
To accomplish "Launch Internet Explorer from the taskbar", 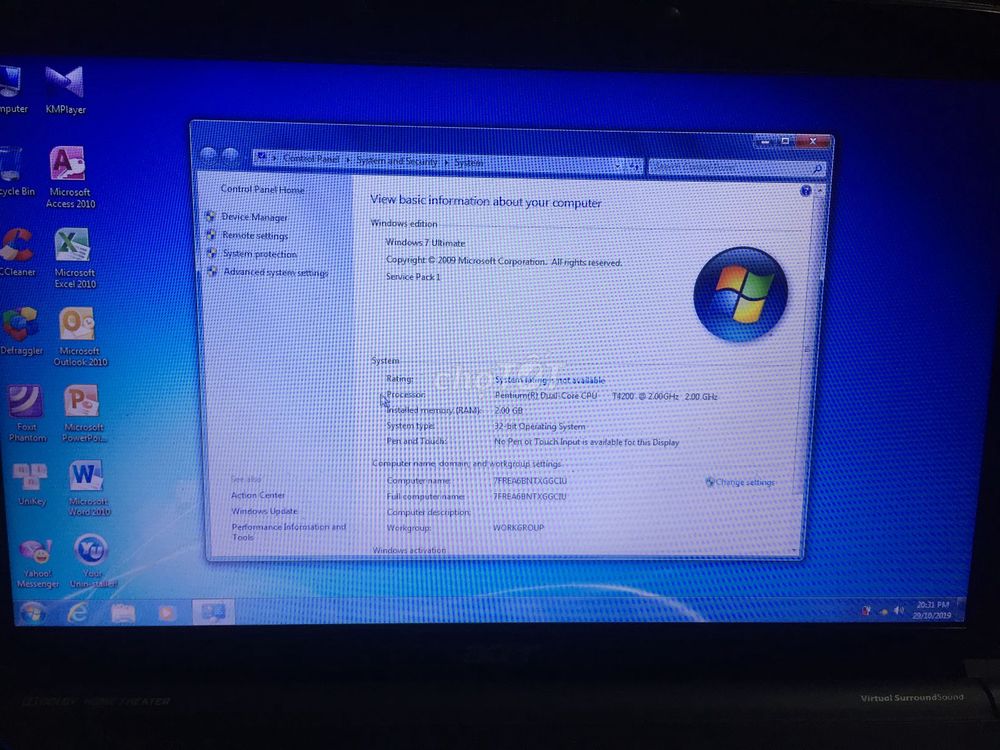I will (78, 613).
